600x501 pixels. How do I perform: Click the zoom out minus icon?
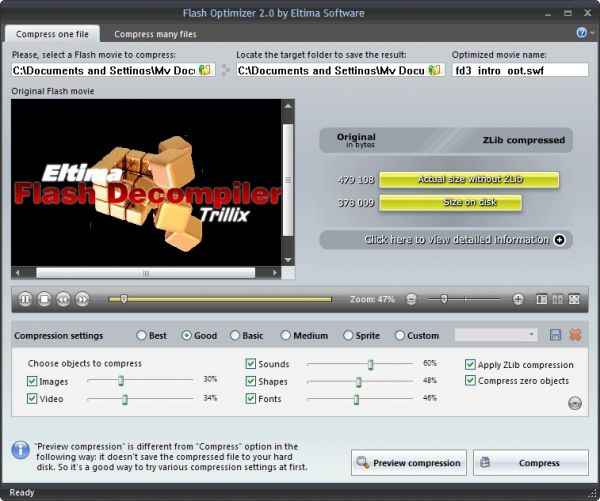pyautogui.click(x=411, y=299)
